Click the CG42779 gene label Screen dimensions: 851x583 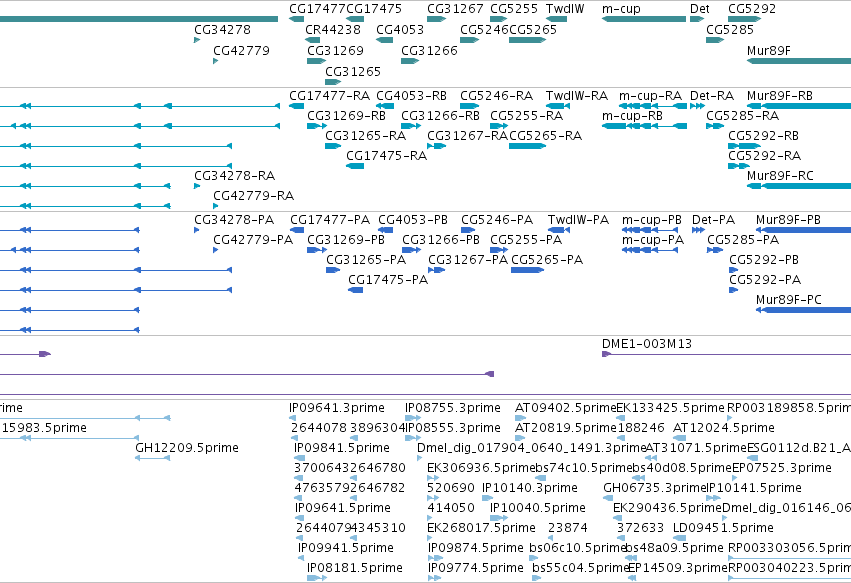pyautogui.click(x=241, y=50)
